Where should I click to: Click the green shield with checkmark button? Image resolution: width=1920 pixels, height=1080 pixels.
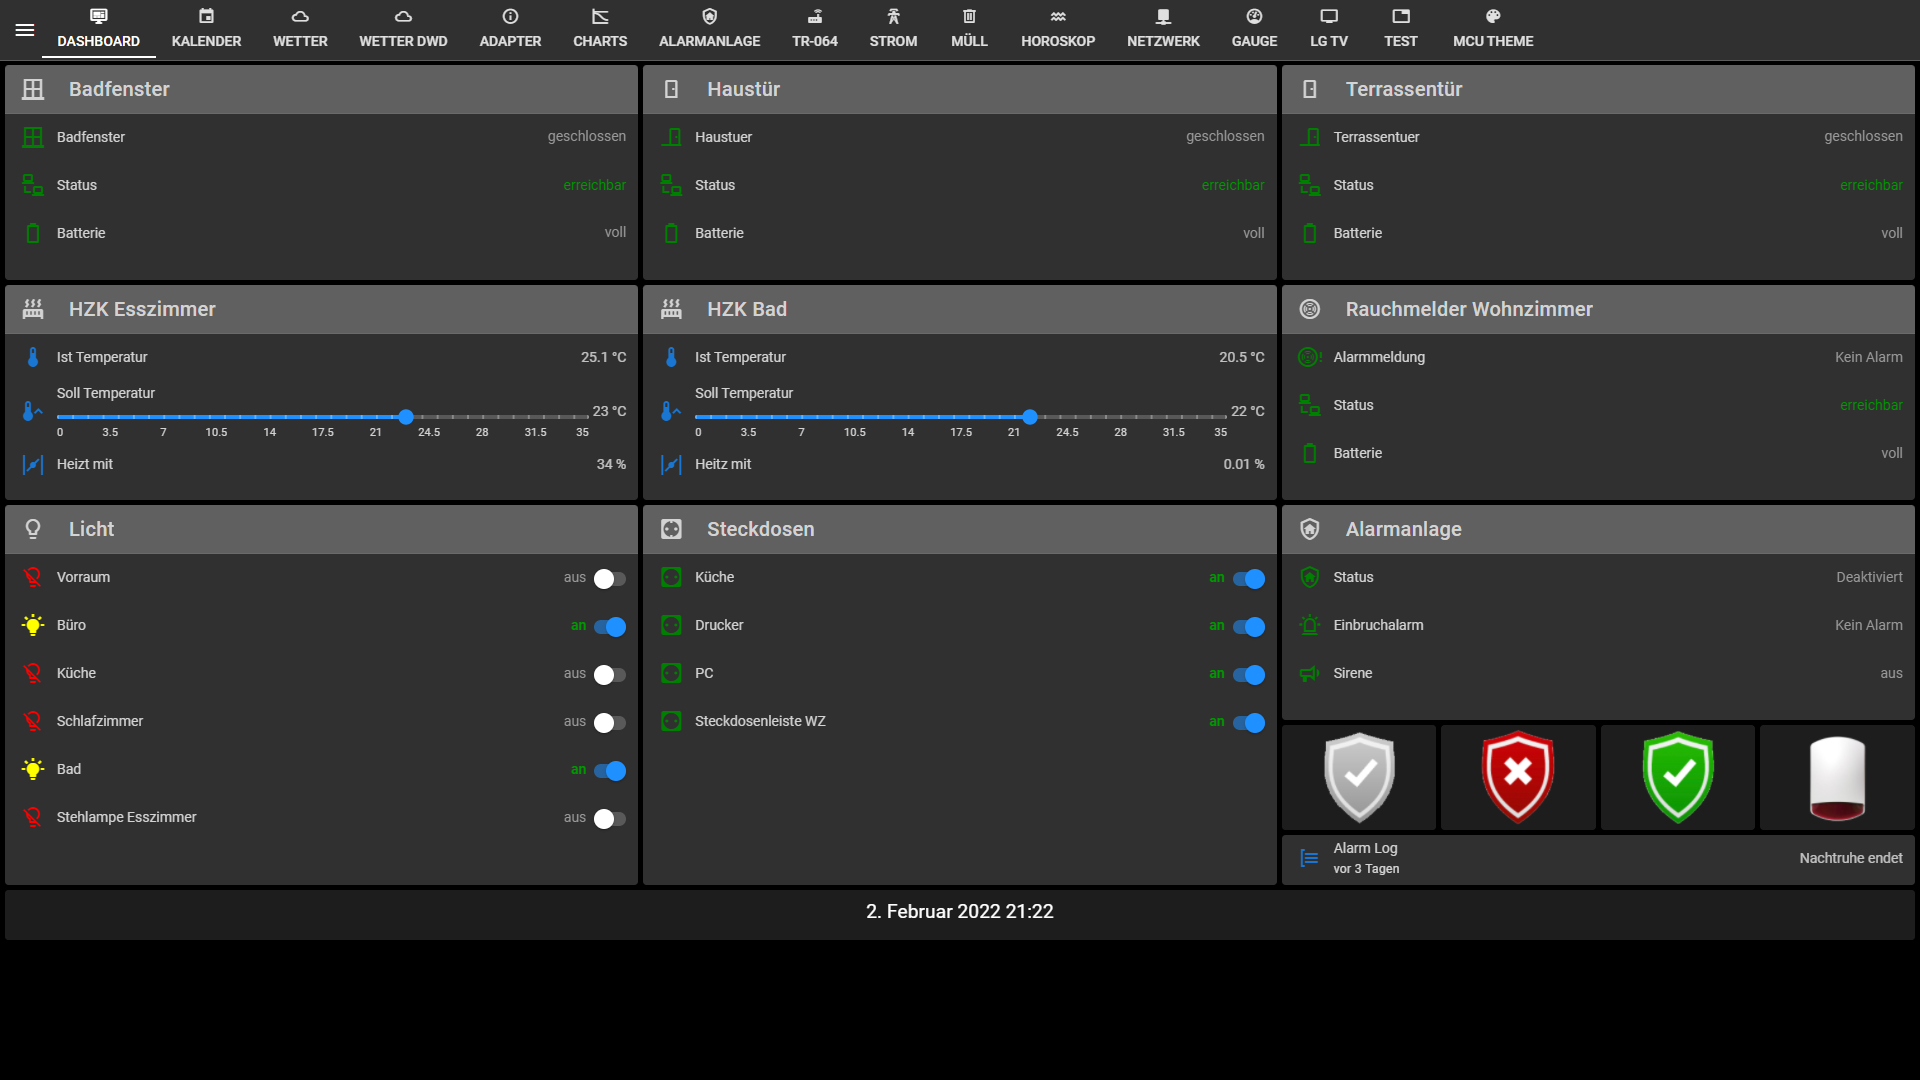click(x=1678, y=777)
